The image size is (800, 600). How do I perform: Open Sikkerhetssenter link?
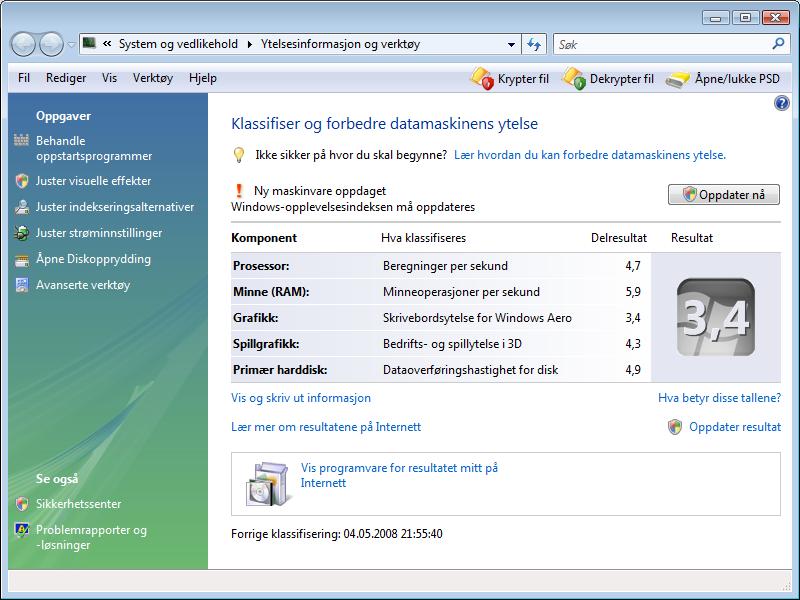[79, 504]
